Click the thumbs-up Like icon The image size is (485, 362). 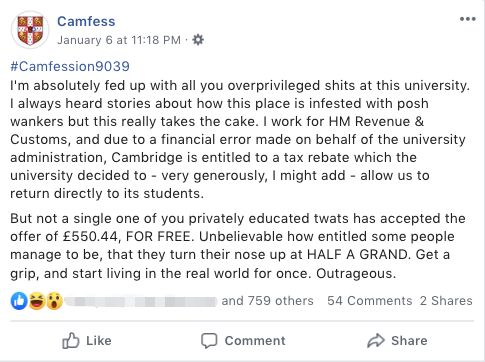[71, 341]
